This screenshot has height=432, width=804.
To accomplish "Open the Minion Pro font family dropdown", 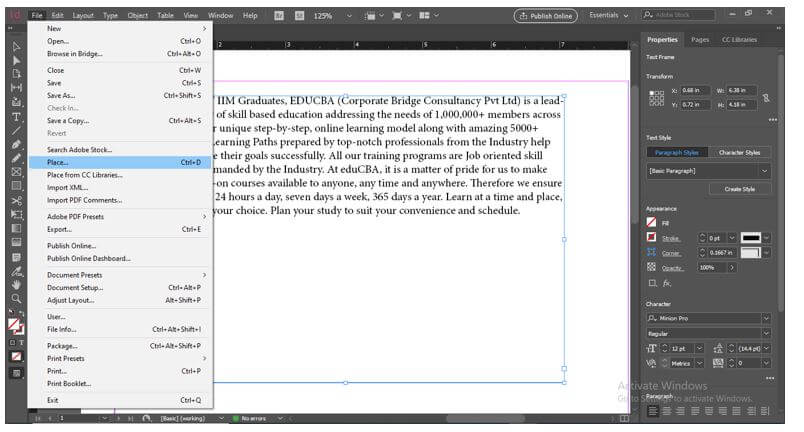I will click(766, 318).
